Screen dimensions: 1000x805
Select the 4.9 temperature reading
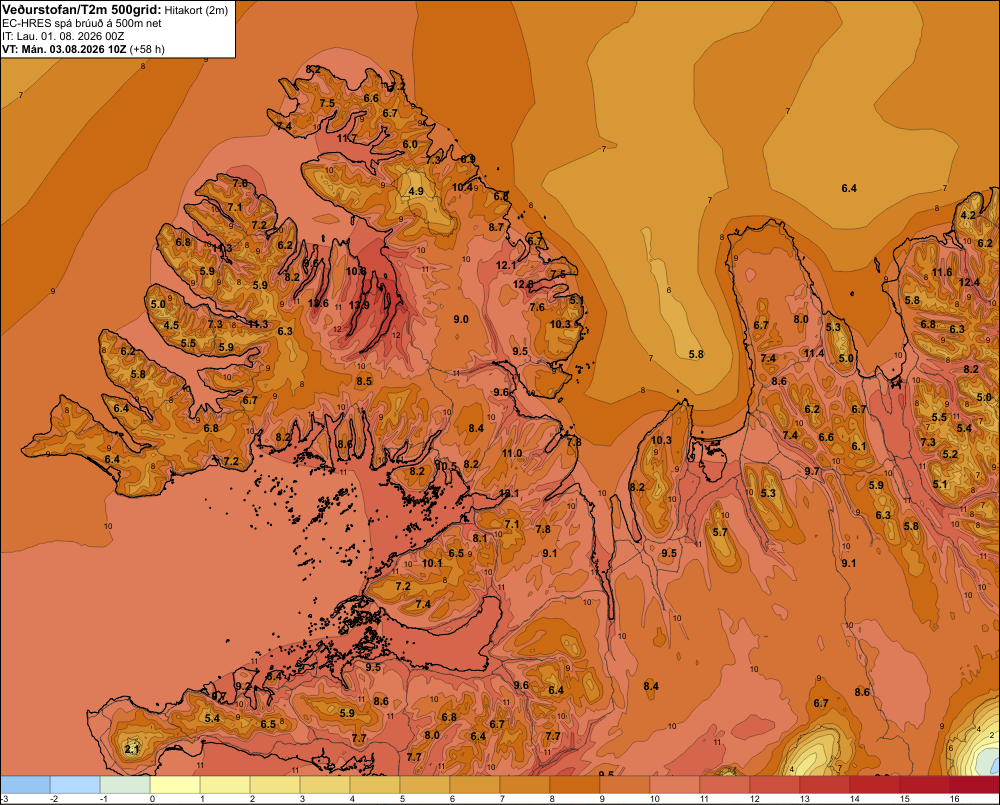[416, 191]
